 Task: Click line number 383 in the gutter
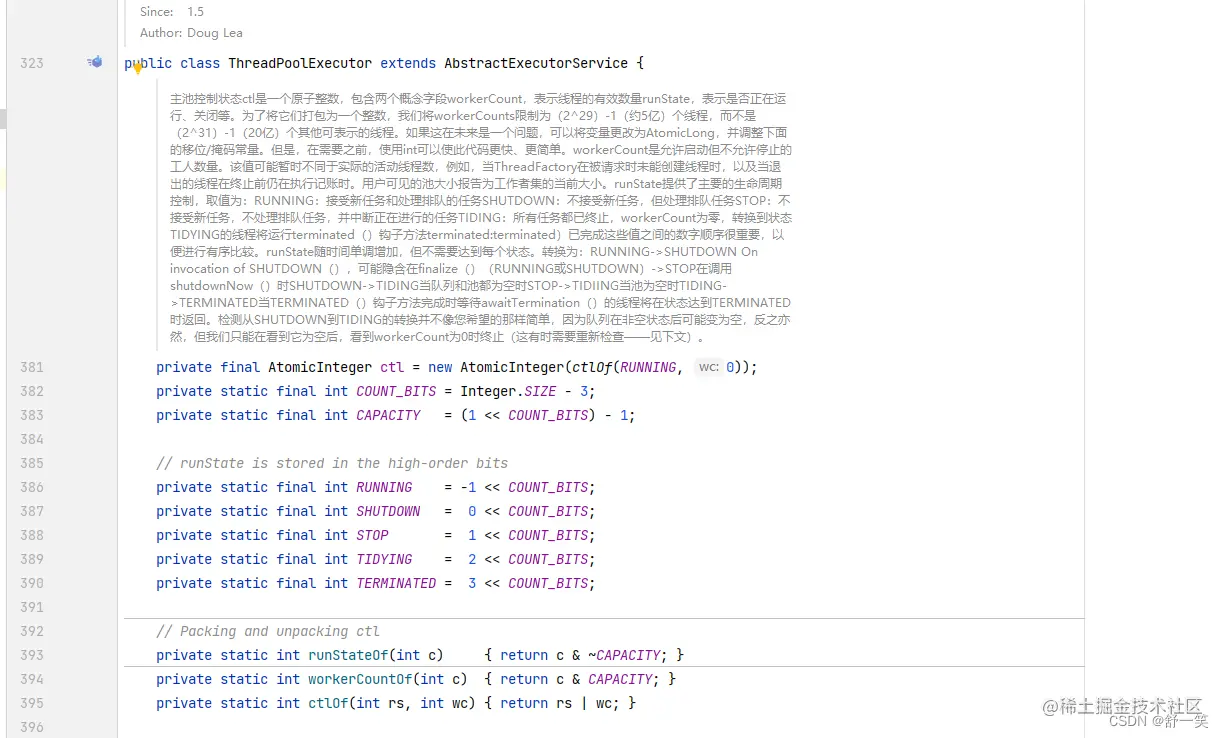coord(32,415)
